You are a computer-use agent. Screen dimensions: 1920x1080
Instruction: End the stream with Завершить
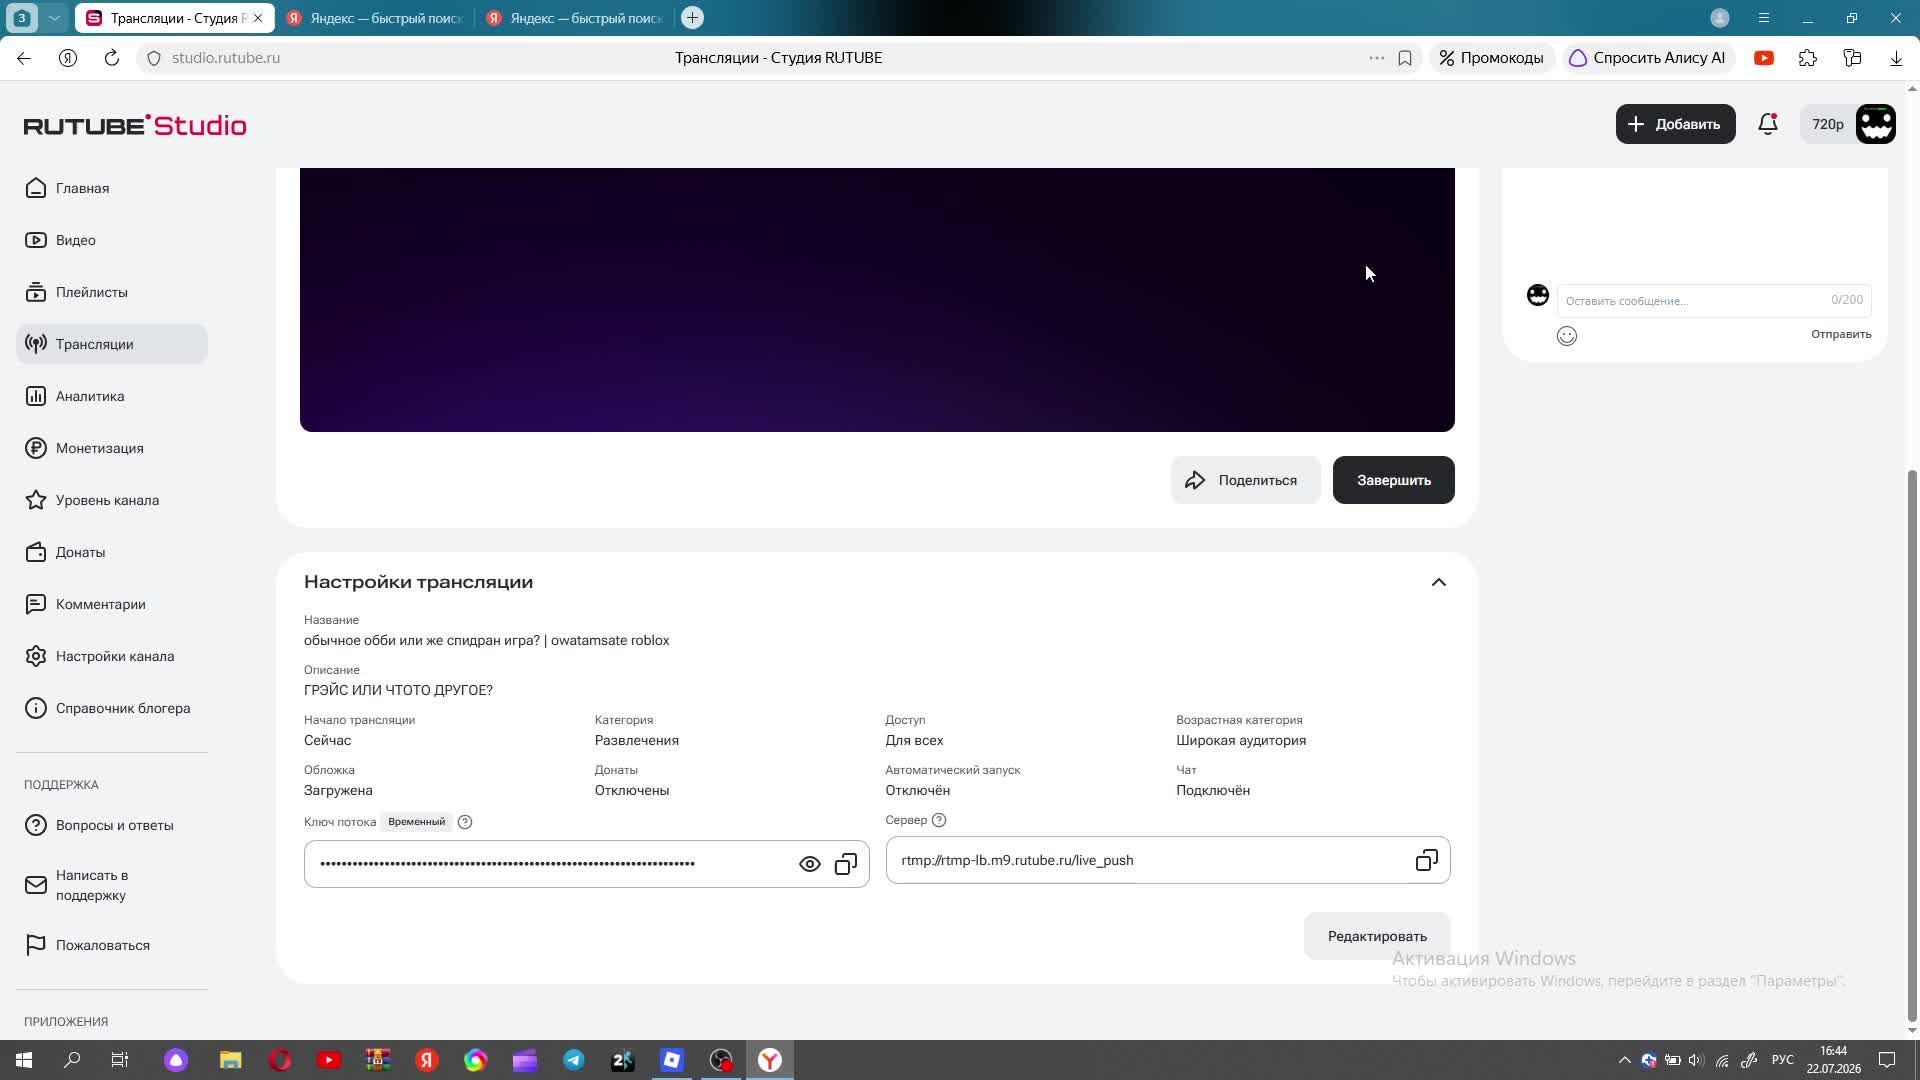pyautogui.click(x=1394, y=480)
